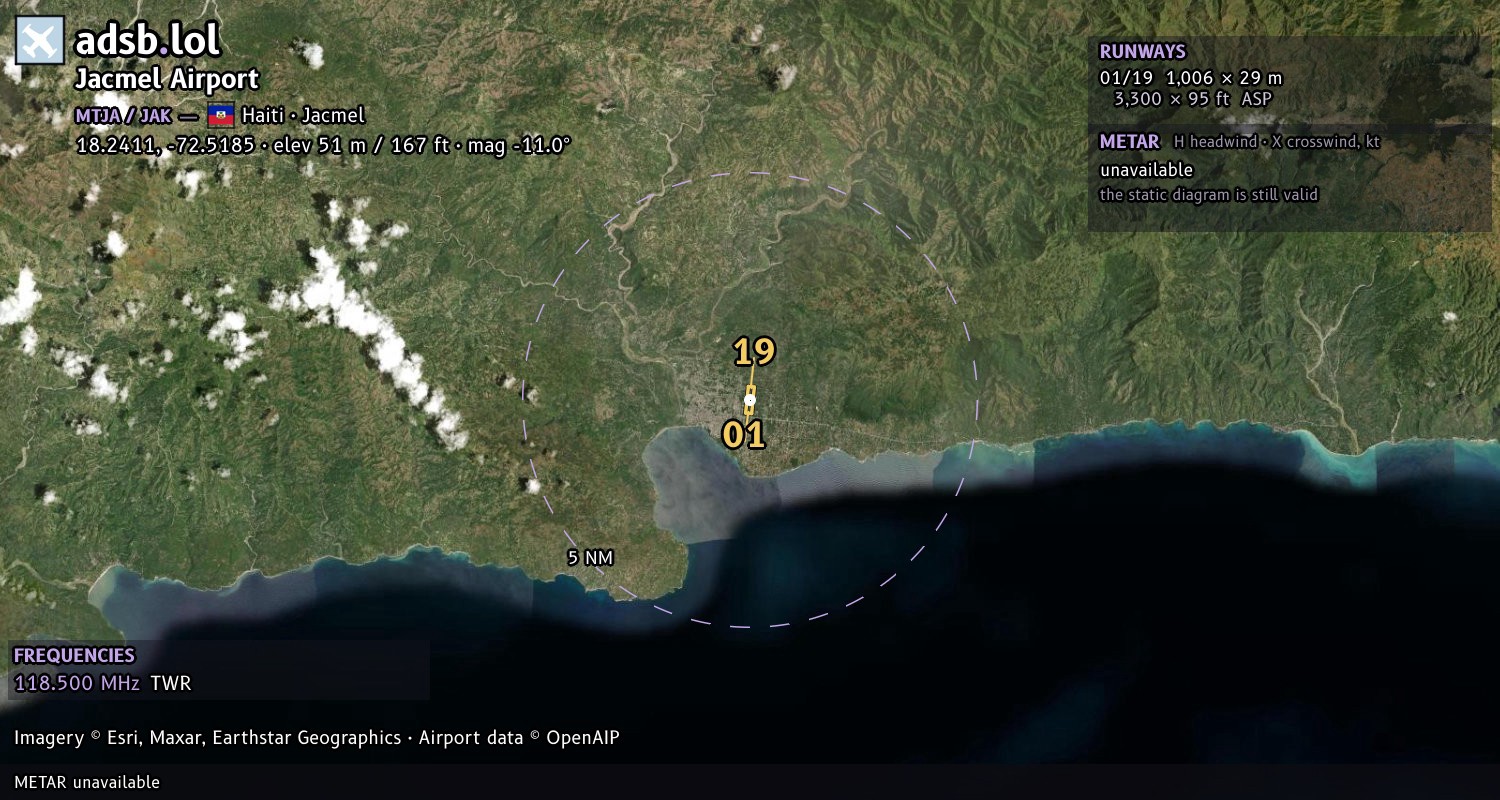
Task: Click the Airport data © OpenAIP credit
Action: pos(519,738)
